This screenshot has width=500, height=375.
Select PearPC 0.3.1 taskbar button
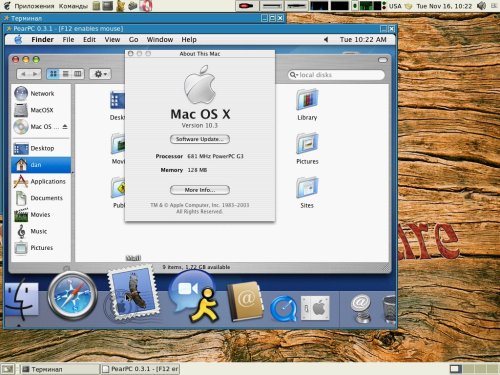[140, 369]
